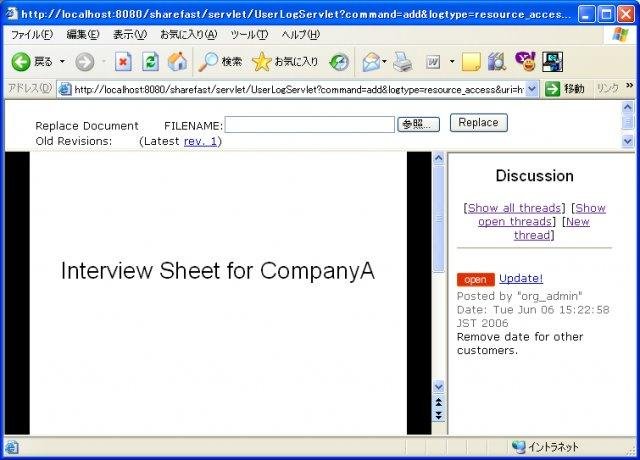The height and width of the screenshot is (460, 640).
Task: Click Show open threads link
Action: (x=542, y=215)
